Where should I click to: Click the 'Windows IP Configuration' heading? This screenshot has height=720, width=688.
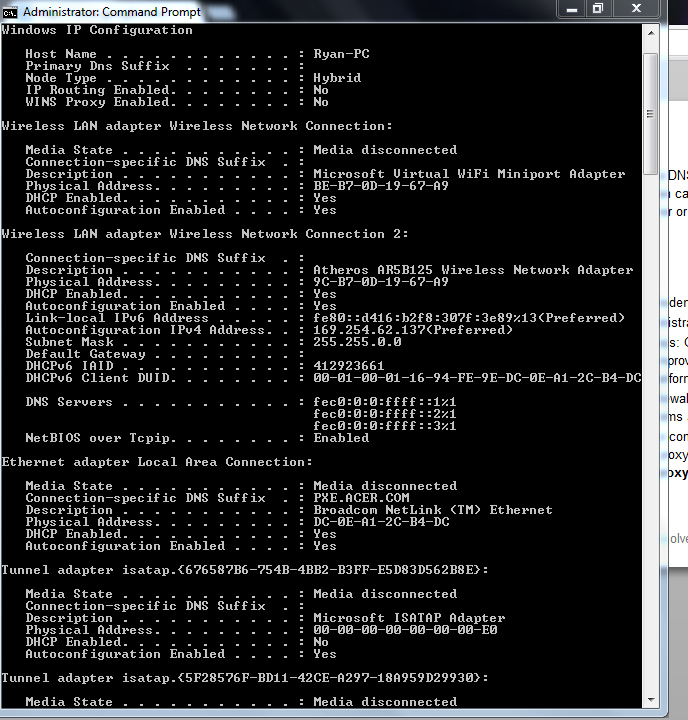[x=97, y=30]
